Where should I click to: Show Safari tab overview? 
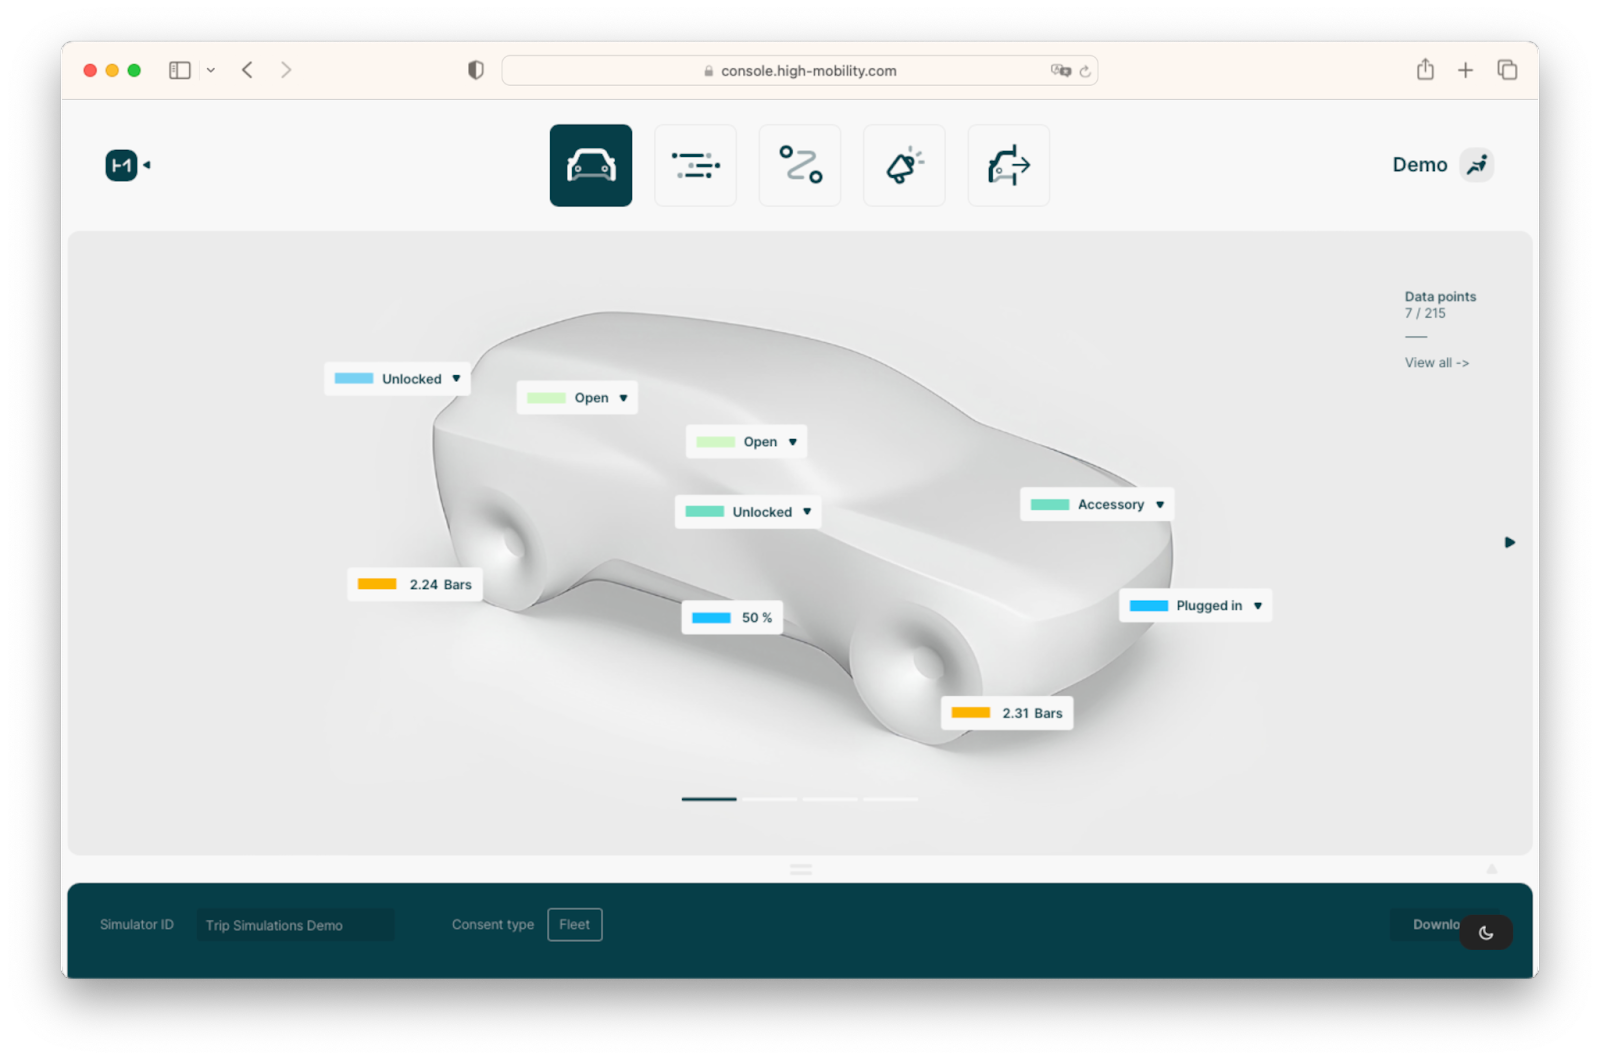[1507, 70]
